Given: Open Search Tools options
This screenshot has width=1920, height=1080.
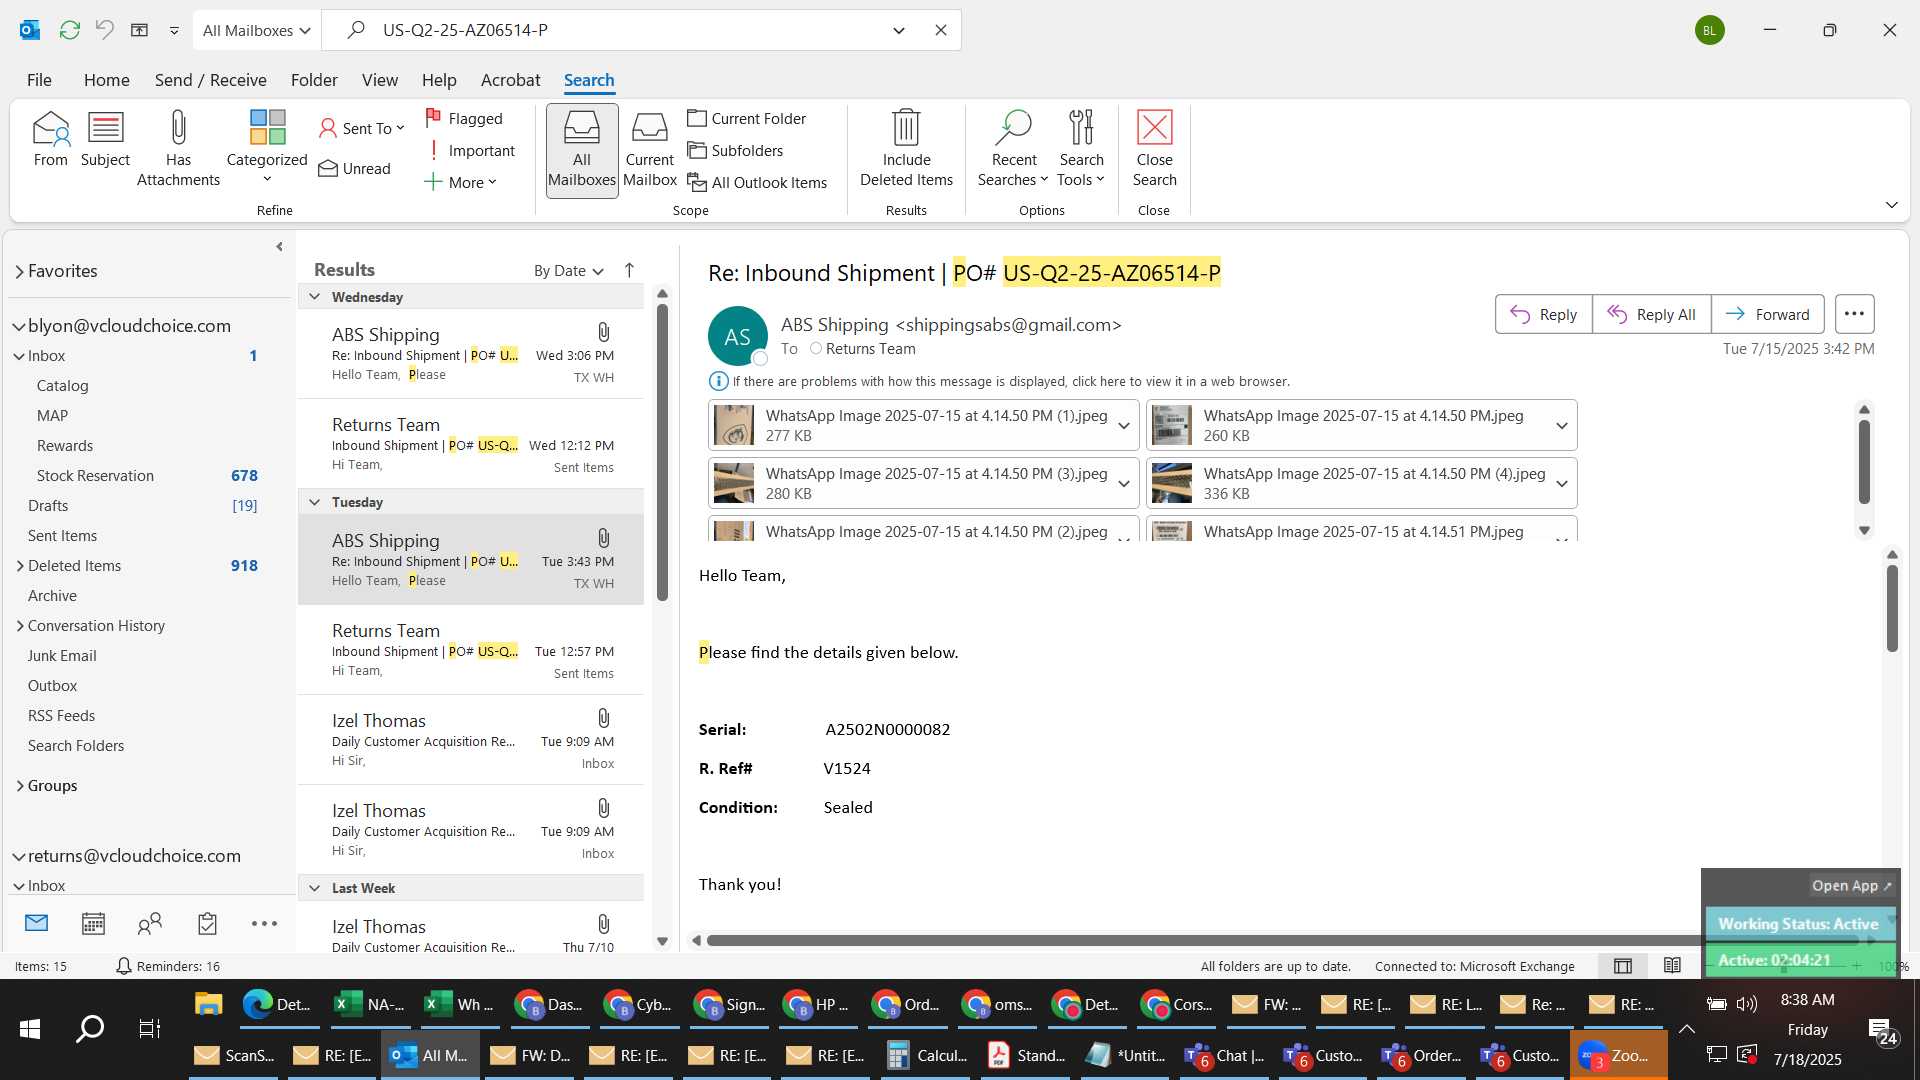Looking at the screenshot, I should (1081, 148).
